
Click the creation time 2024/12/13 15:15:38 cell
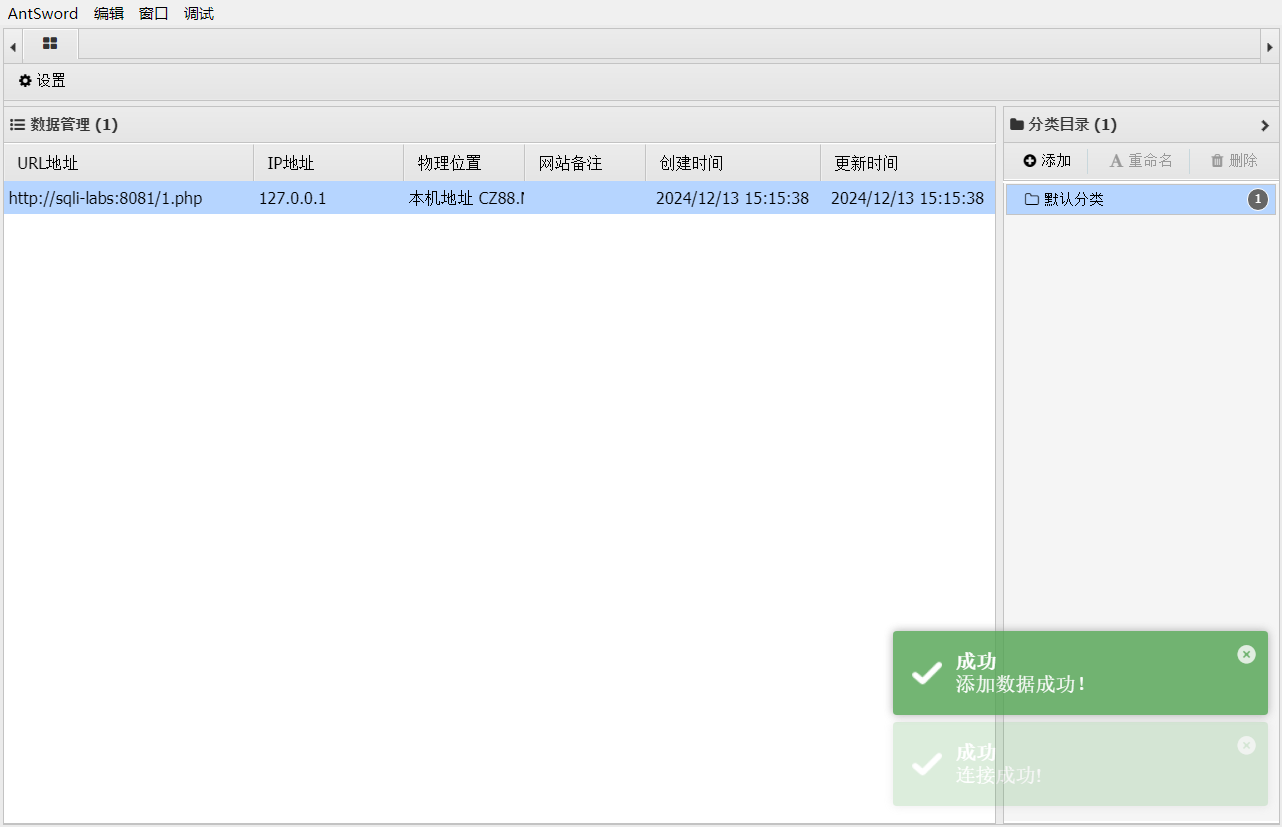click(x=733, y=198)
